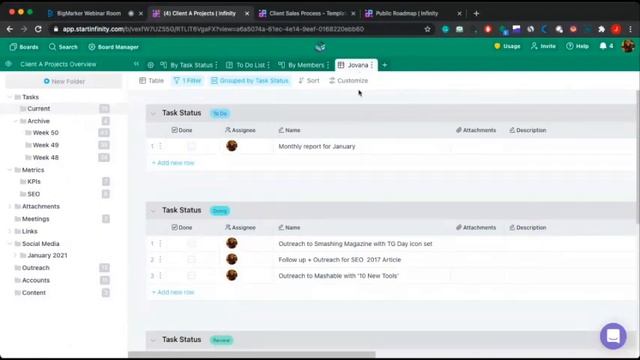Open row menu for Outreach to Mashable
Viewport: 640px width, 360px height.
[x=160, y=276]
